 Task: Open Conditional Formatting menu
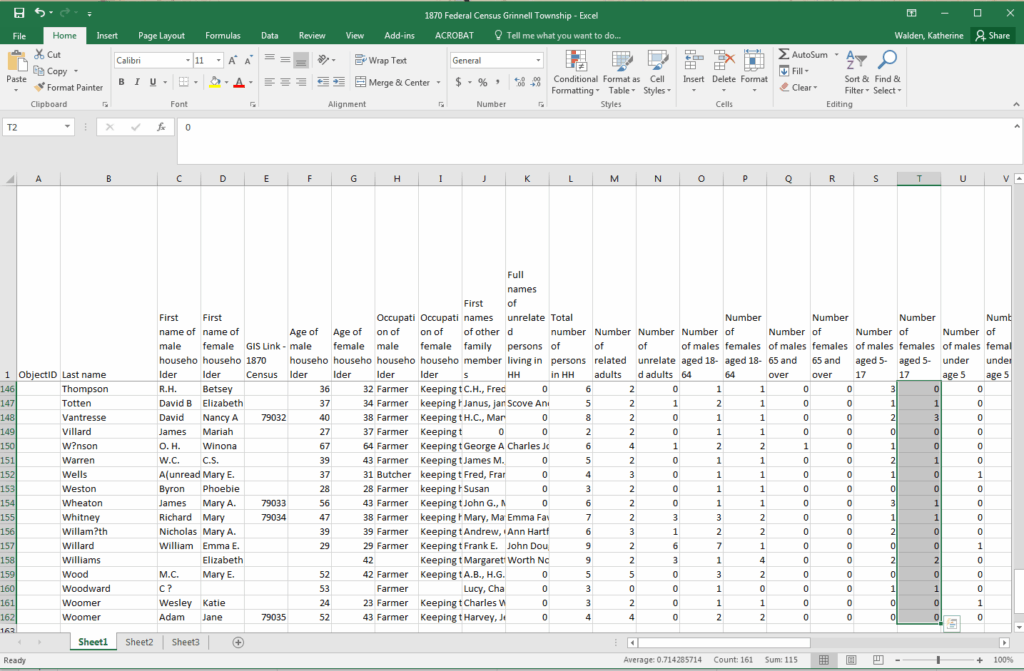tap(575, 73)
